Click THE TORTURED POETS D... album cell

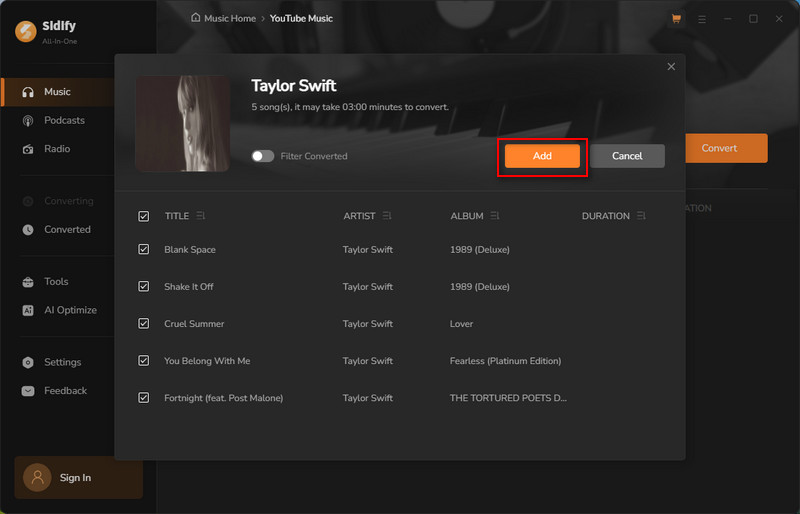click(508, 398)
